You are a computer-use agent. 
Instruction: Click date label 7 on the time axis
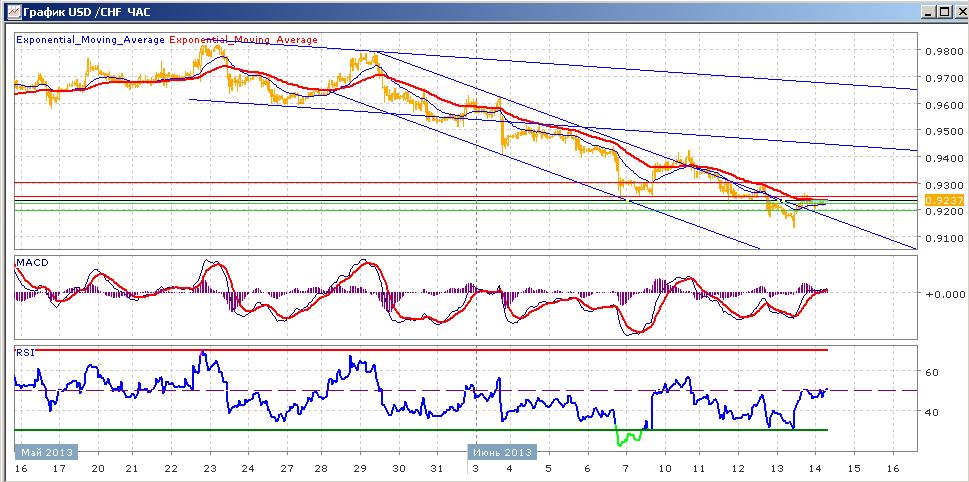click(x=626, y=468)
